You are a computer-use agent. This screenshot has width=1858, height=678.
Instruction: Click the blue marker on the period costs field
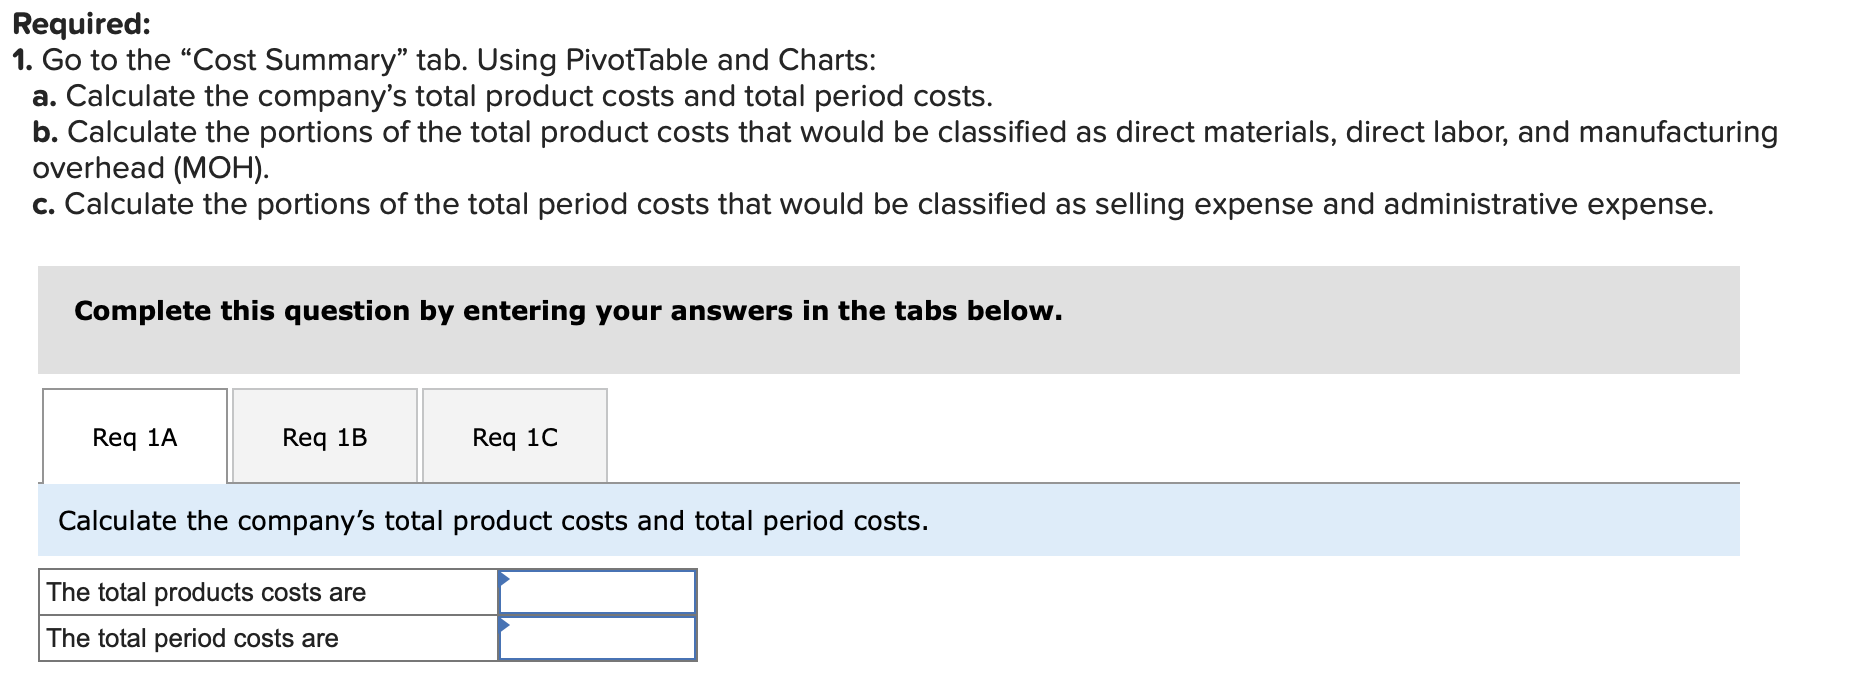click(x=505, y=624)
